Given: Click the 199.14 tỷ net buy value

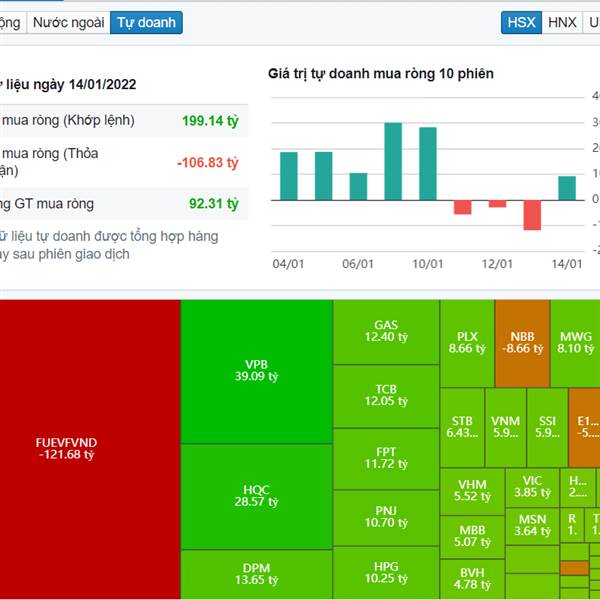Looking at the screenshot, I should [210, 121].
